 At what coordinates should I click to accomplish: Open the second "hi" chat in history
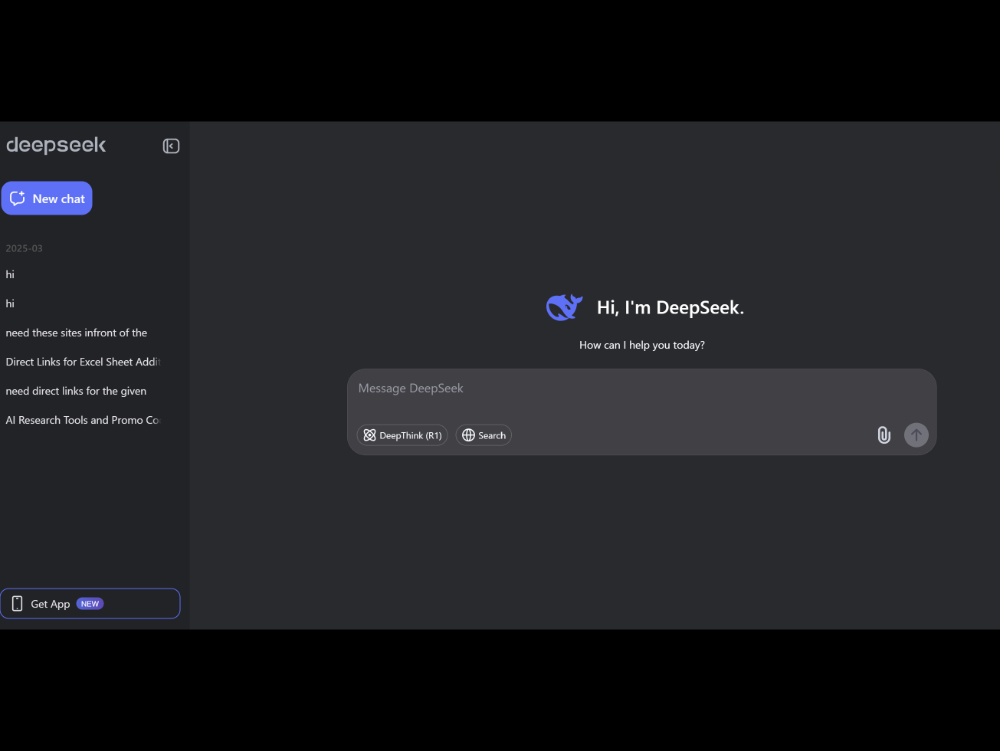(10, 303)
